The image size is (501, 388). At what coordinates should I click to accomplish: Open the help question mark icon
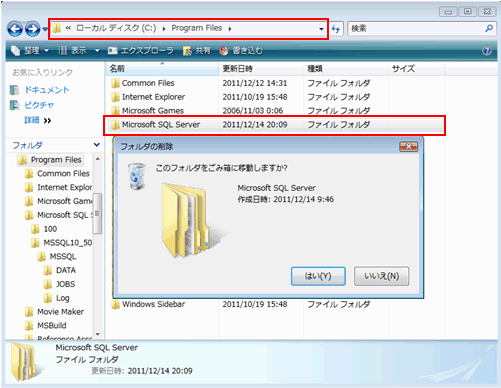click(487, 51)
